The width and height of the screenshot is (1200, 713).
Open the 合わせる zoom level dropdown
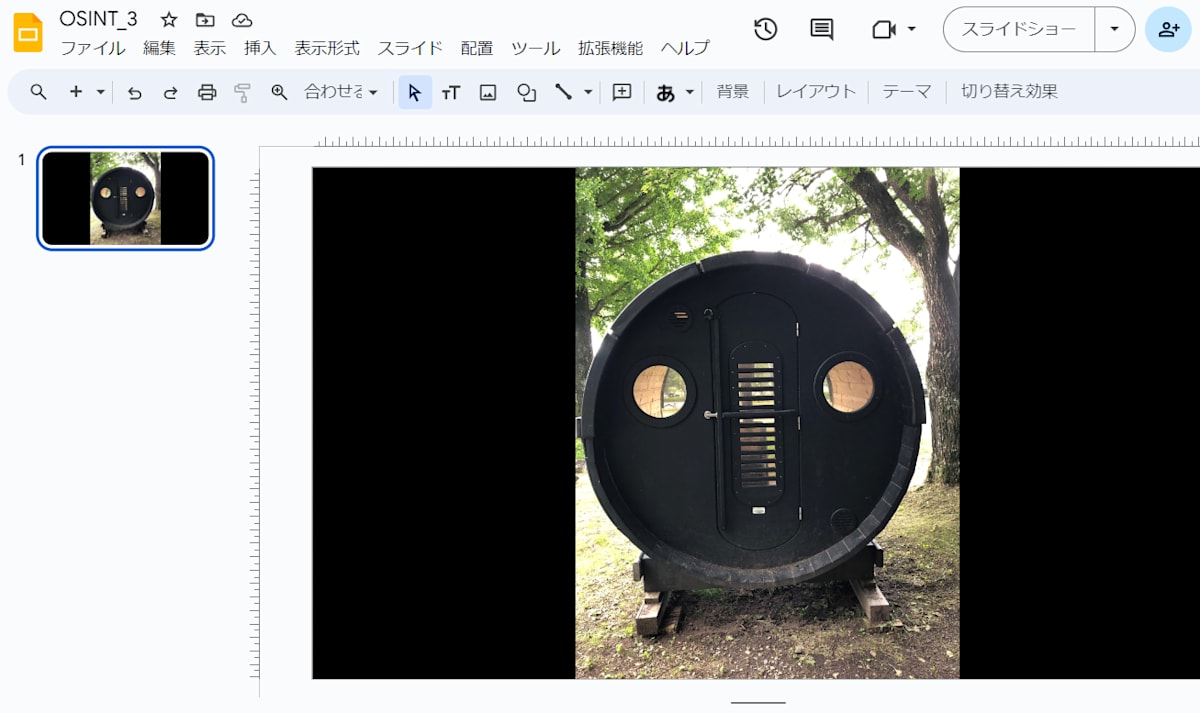pyautogui.click(x=341, y=92)
